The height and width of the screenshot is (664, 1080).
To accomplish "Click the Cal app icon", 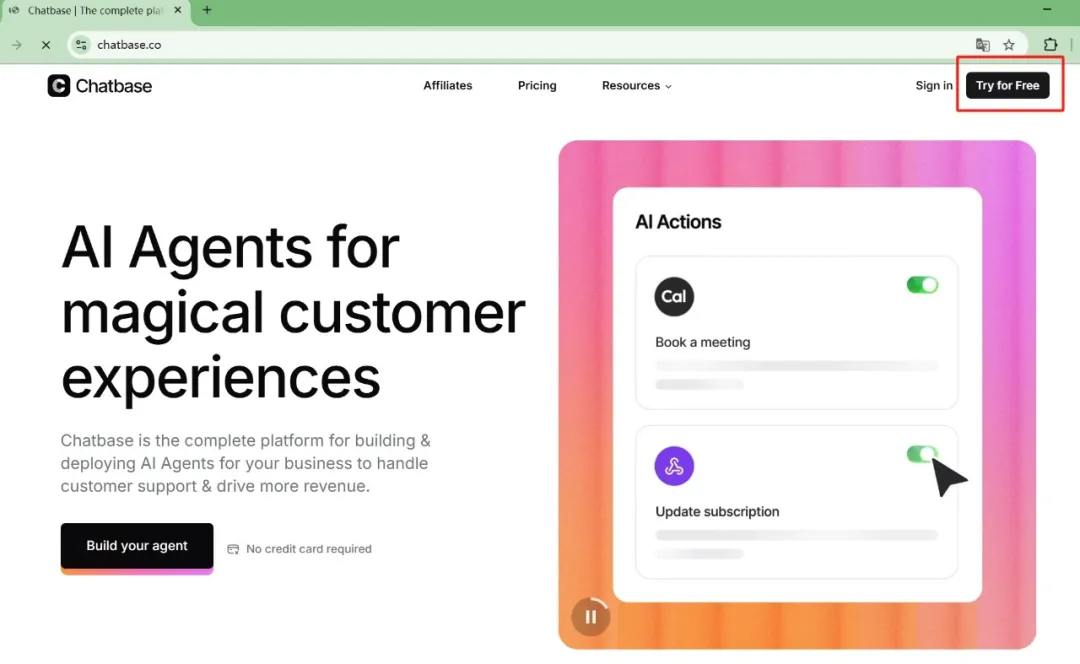I will pyautogui.click(x=674, y=297).
